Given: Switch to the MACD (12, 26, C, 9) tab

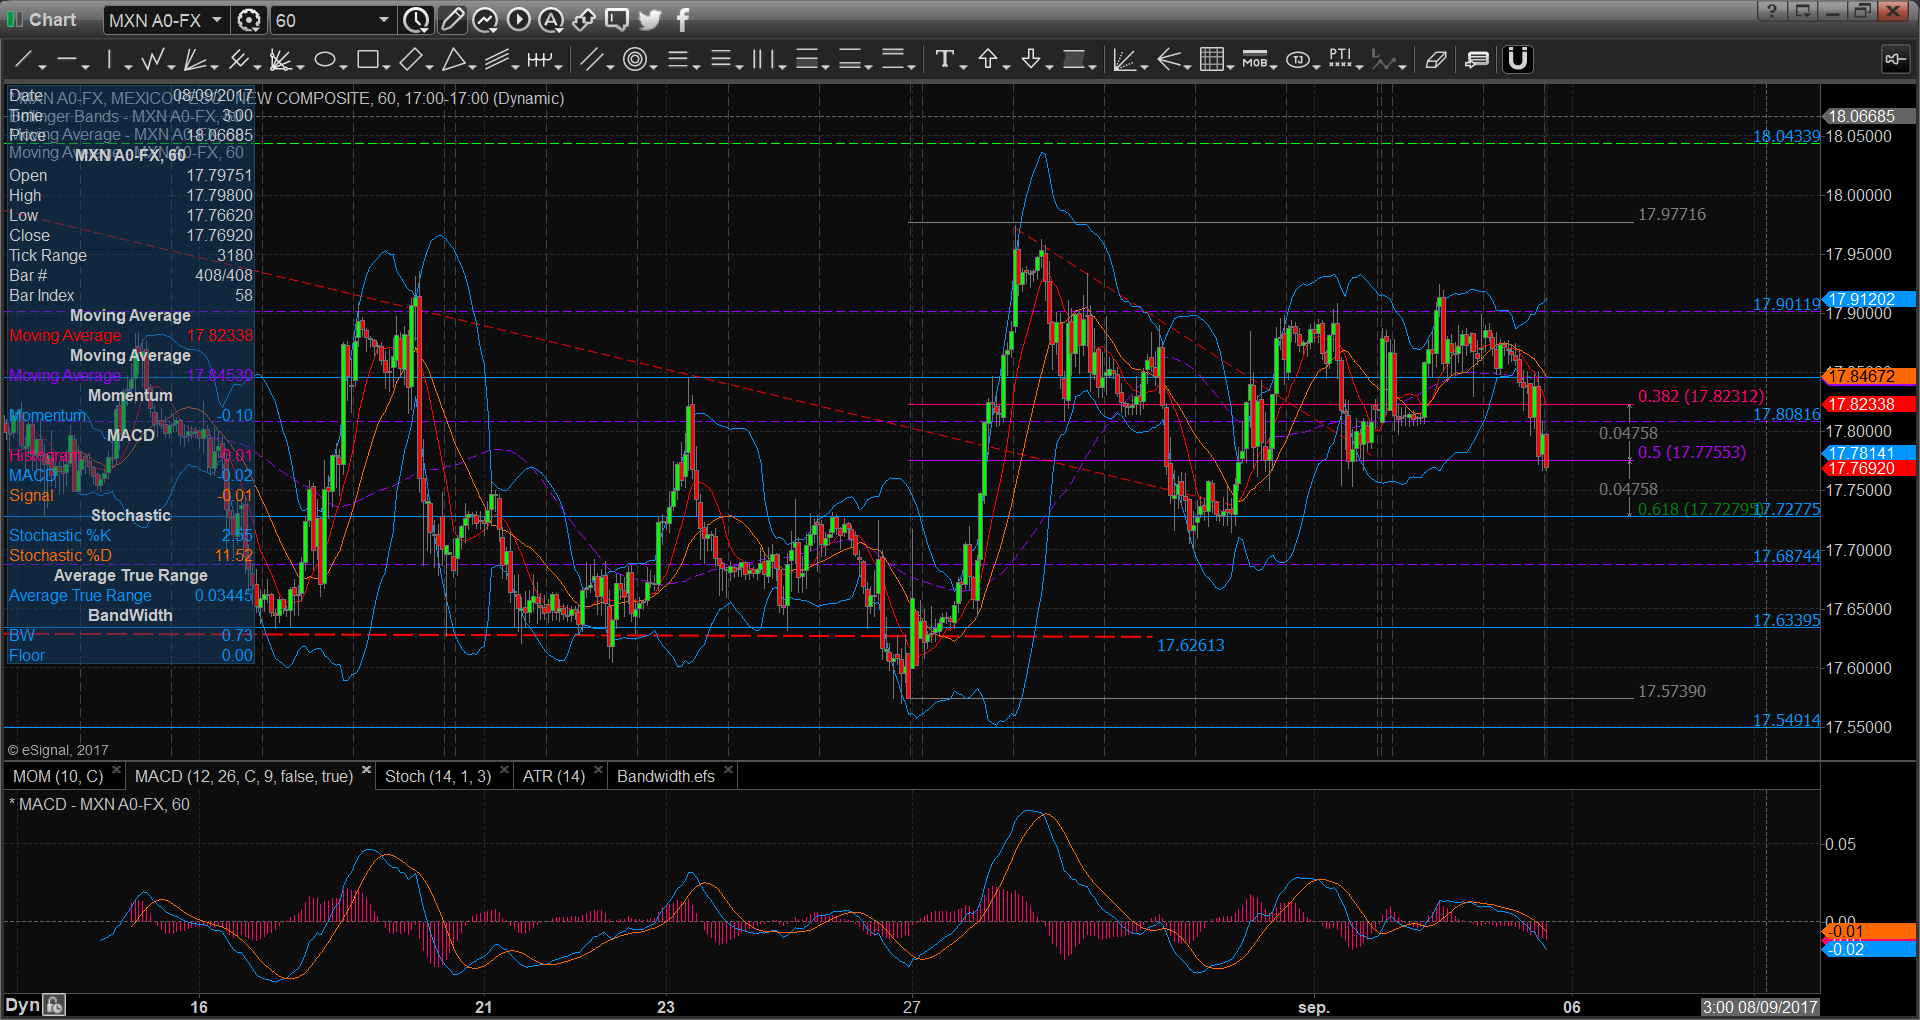Looking at the screenshot, I should pyautogui.click(x=244, y=776).
